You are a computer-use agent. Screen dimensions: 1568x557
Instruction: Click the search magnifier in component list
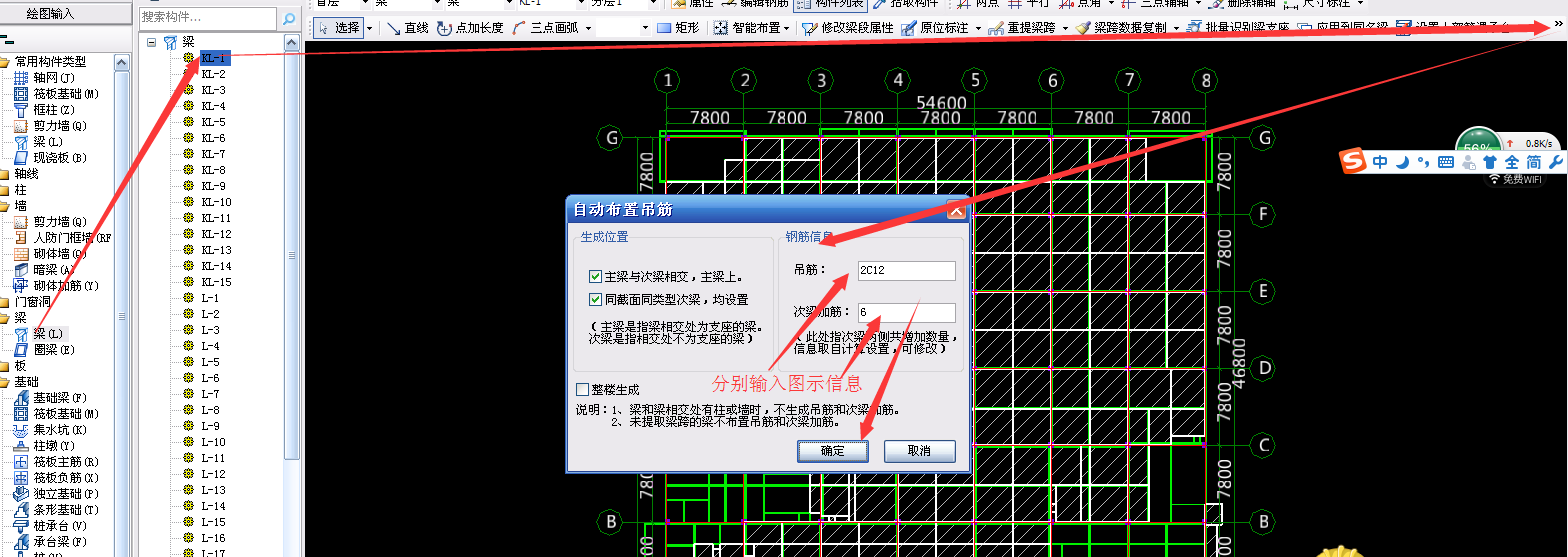coord(289,18)
